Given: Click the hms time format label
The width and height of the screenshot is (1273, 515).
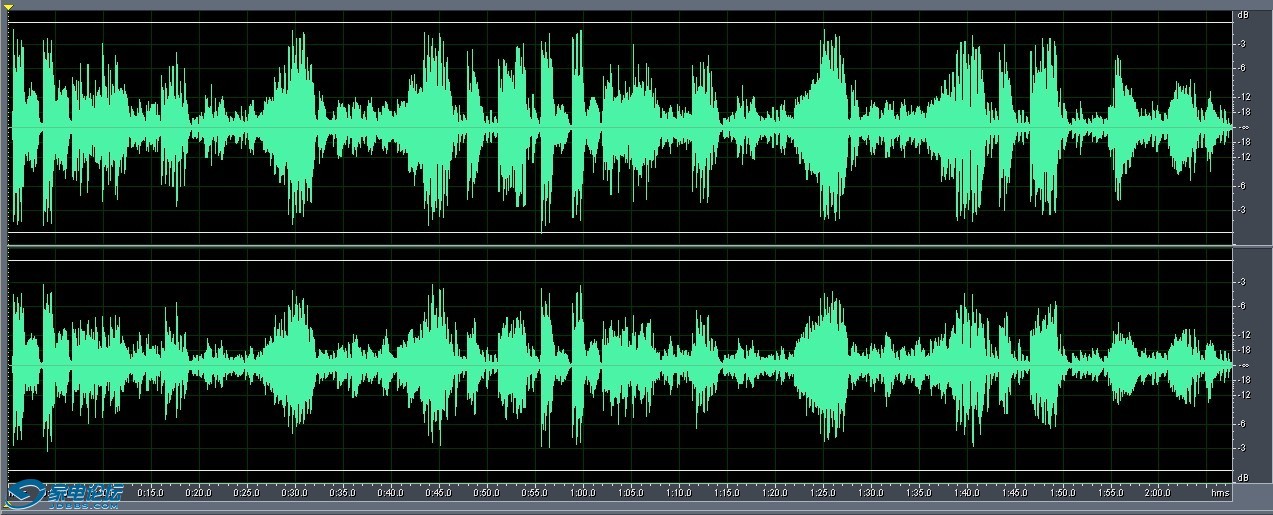Looking at the screenshot, I should click(1219, 493).
